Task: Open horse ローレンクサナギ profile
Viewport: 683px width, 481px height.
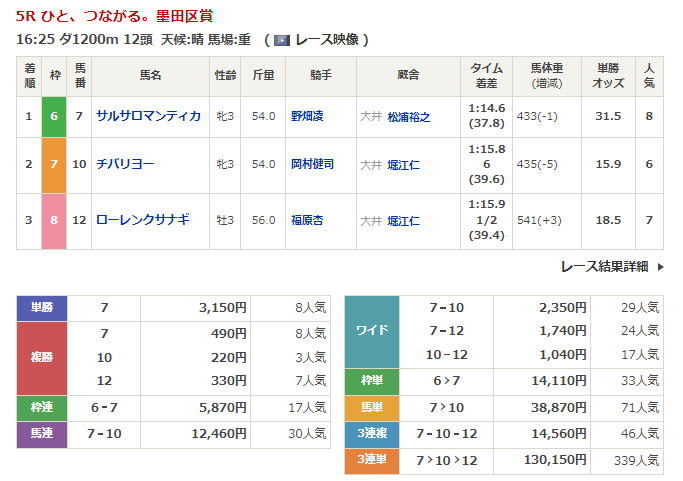Action: [143, 219]
